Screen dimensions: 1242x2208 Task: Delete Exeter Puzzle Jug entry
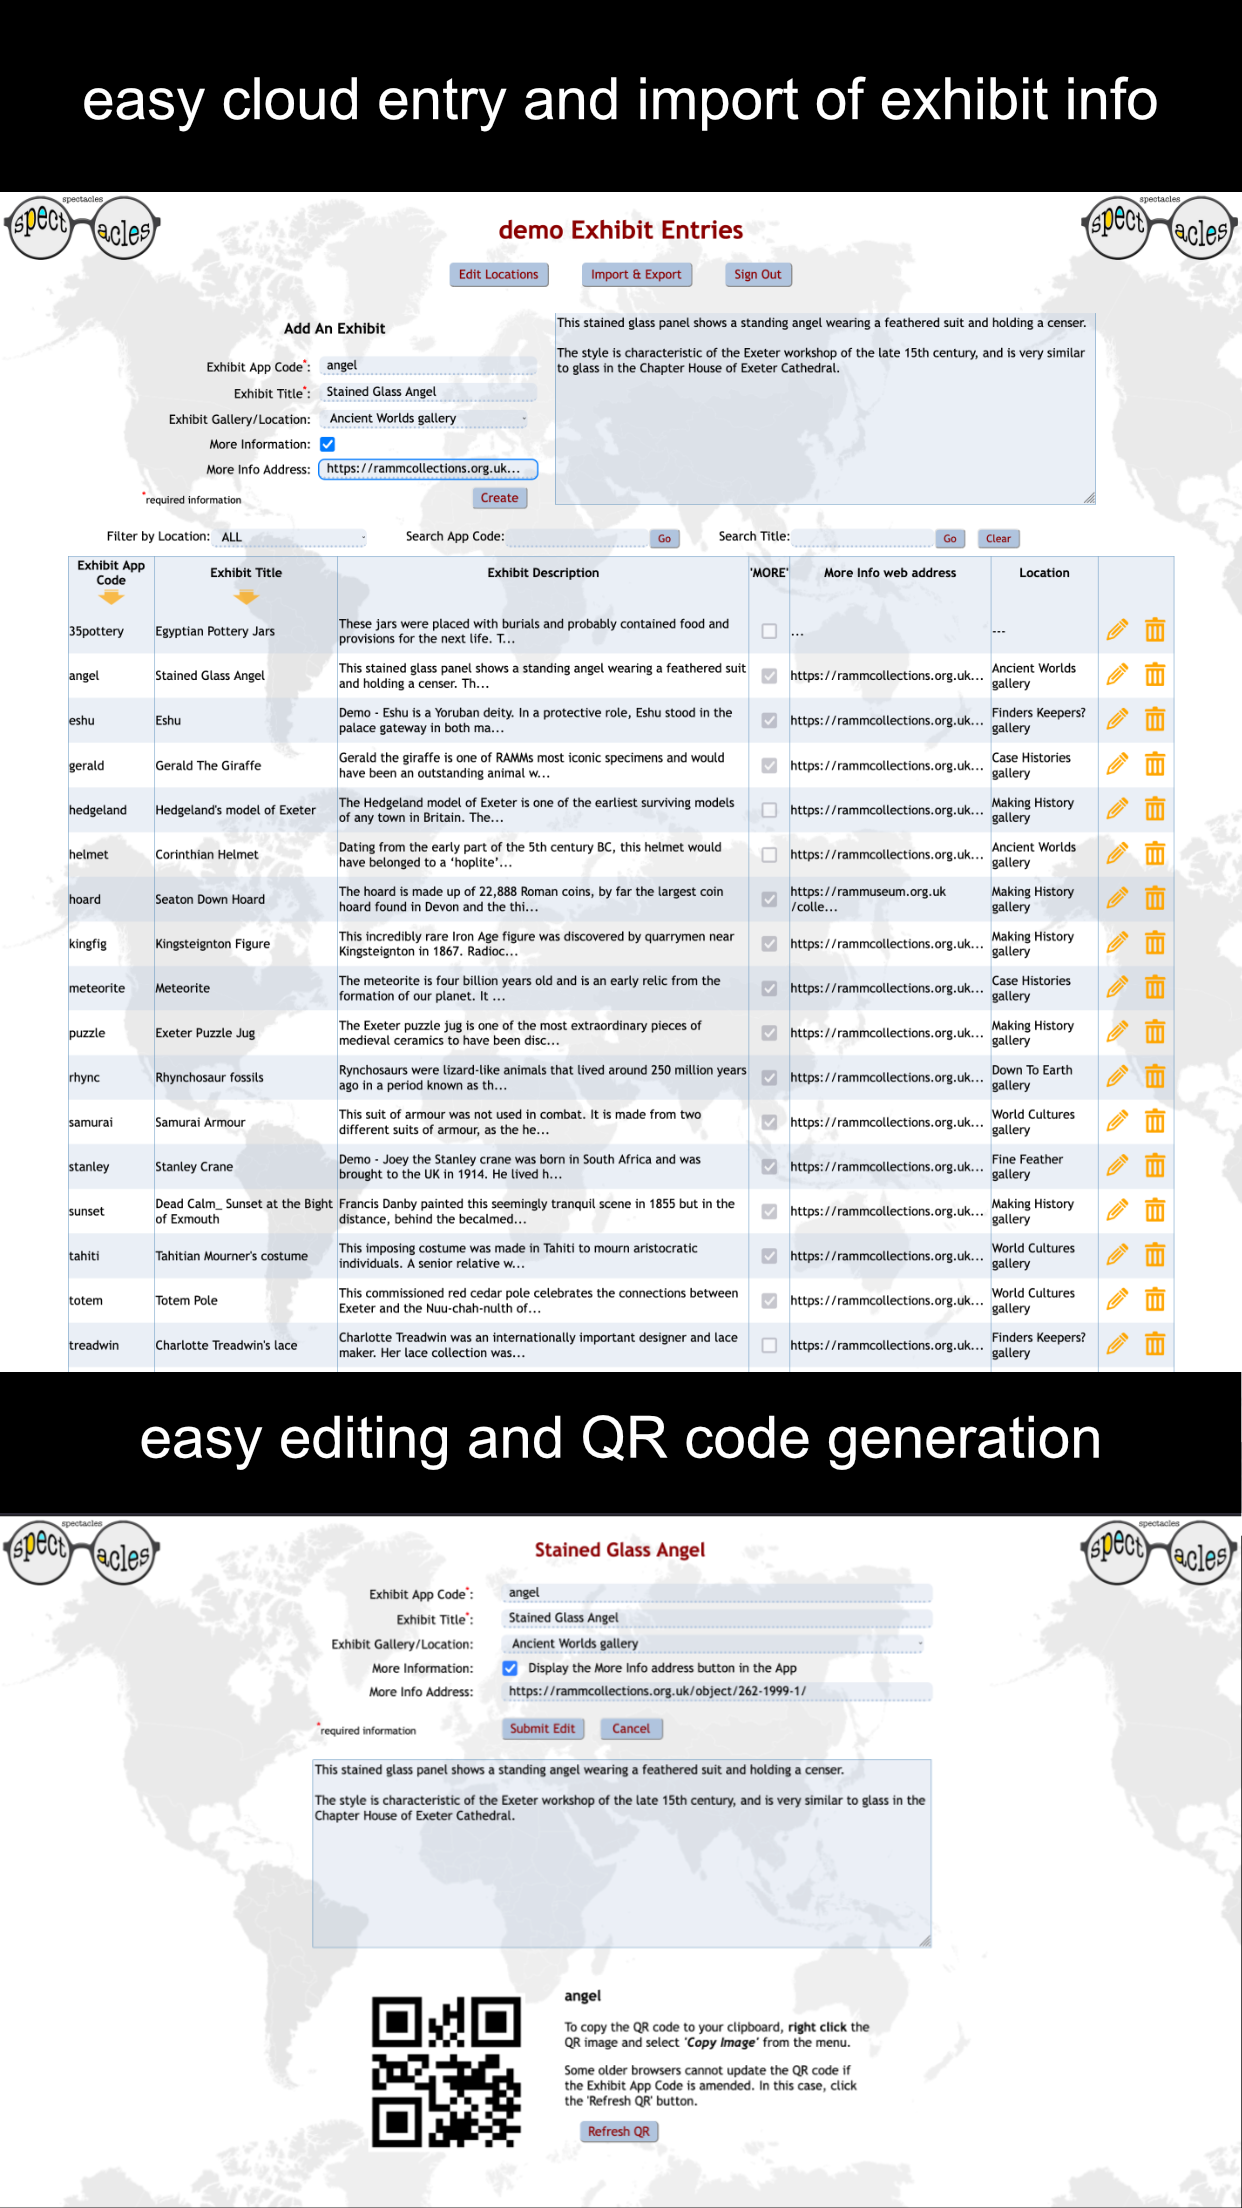(1155, 1032)
